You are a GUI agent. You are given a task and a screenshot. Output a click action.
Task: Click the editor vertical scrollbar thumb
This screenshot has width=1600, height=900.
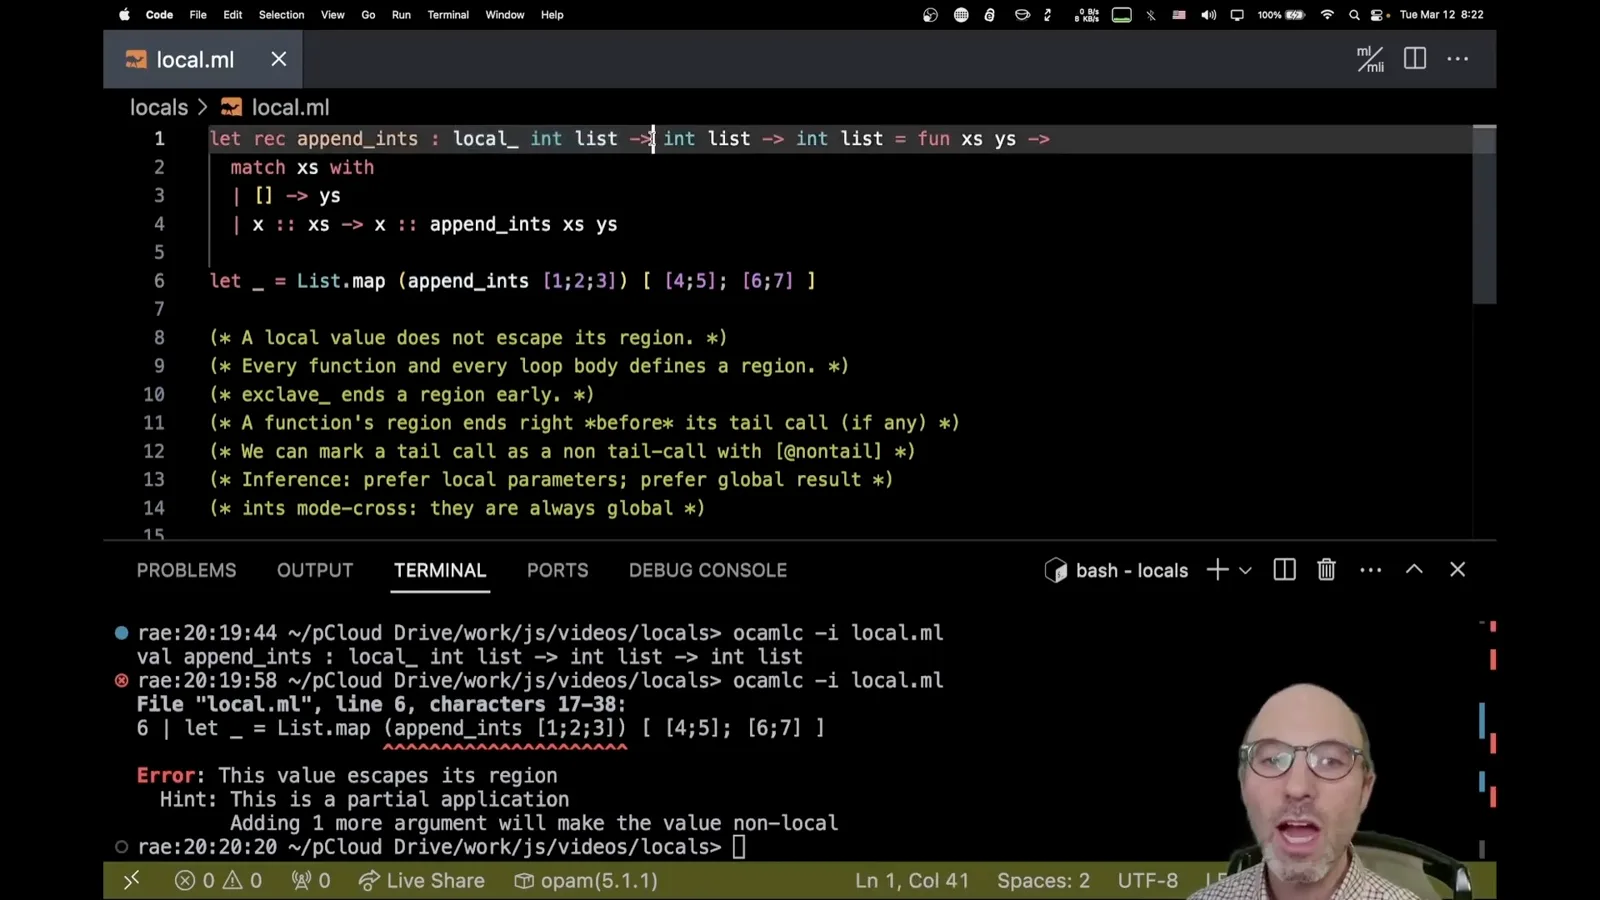click(x=1484, y=214)
